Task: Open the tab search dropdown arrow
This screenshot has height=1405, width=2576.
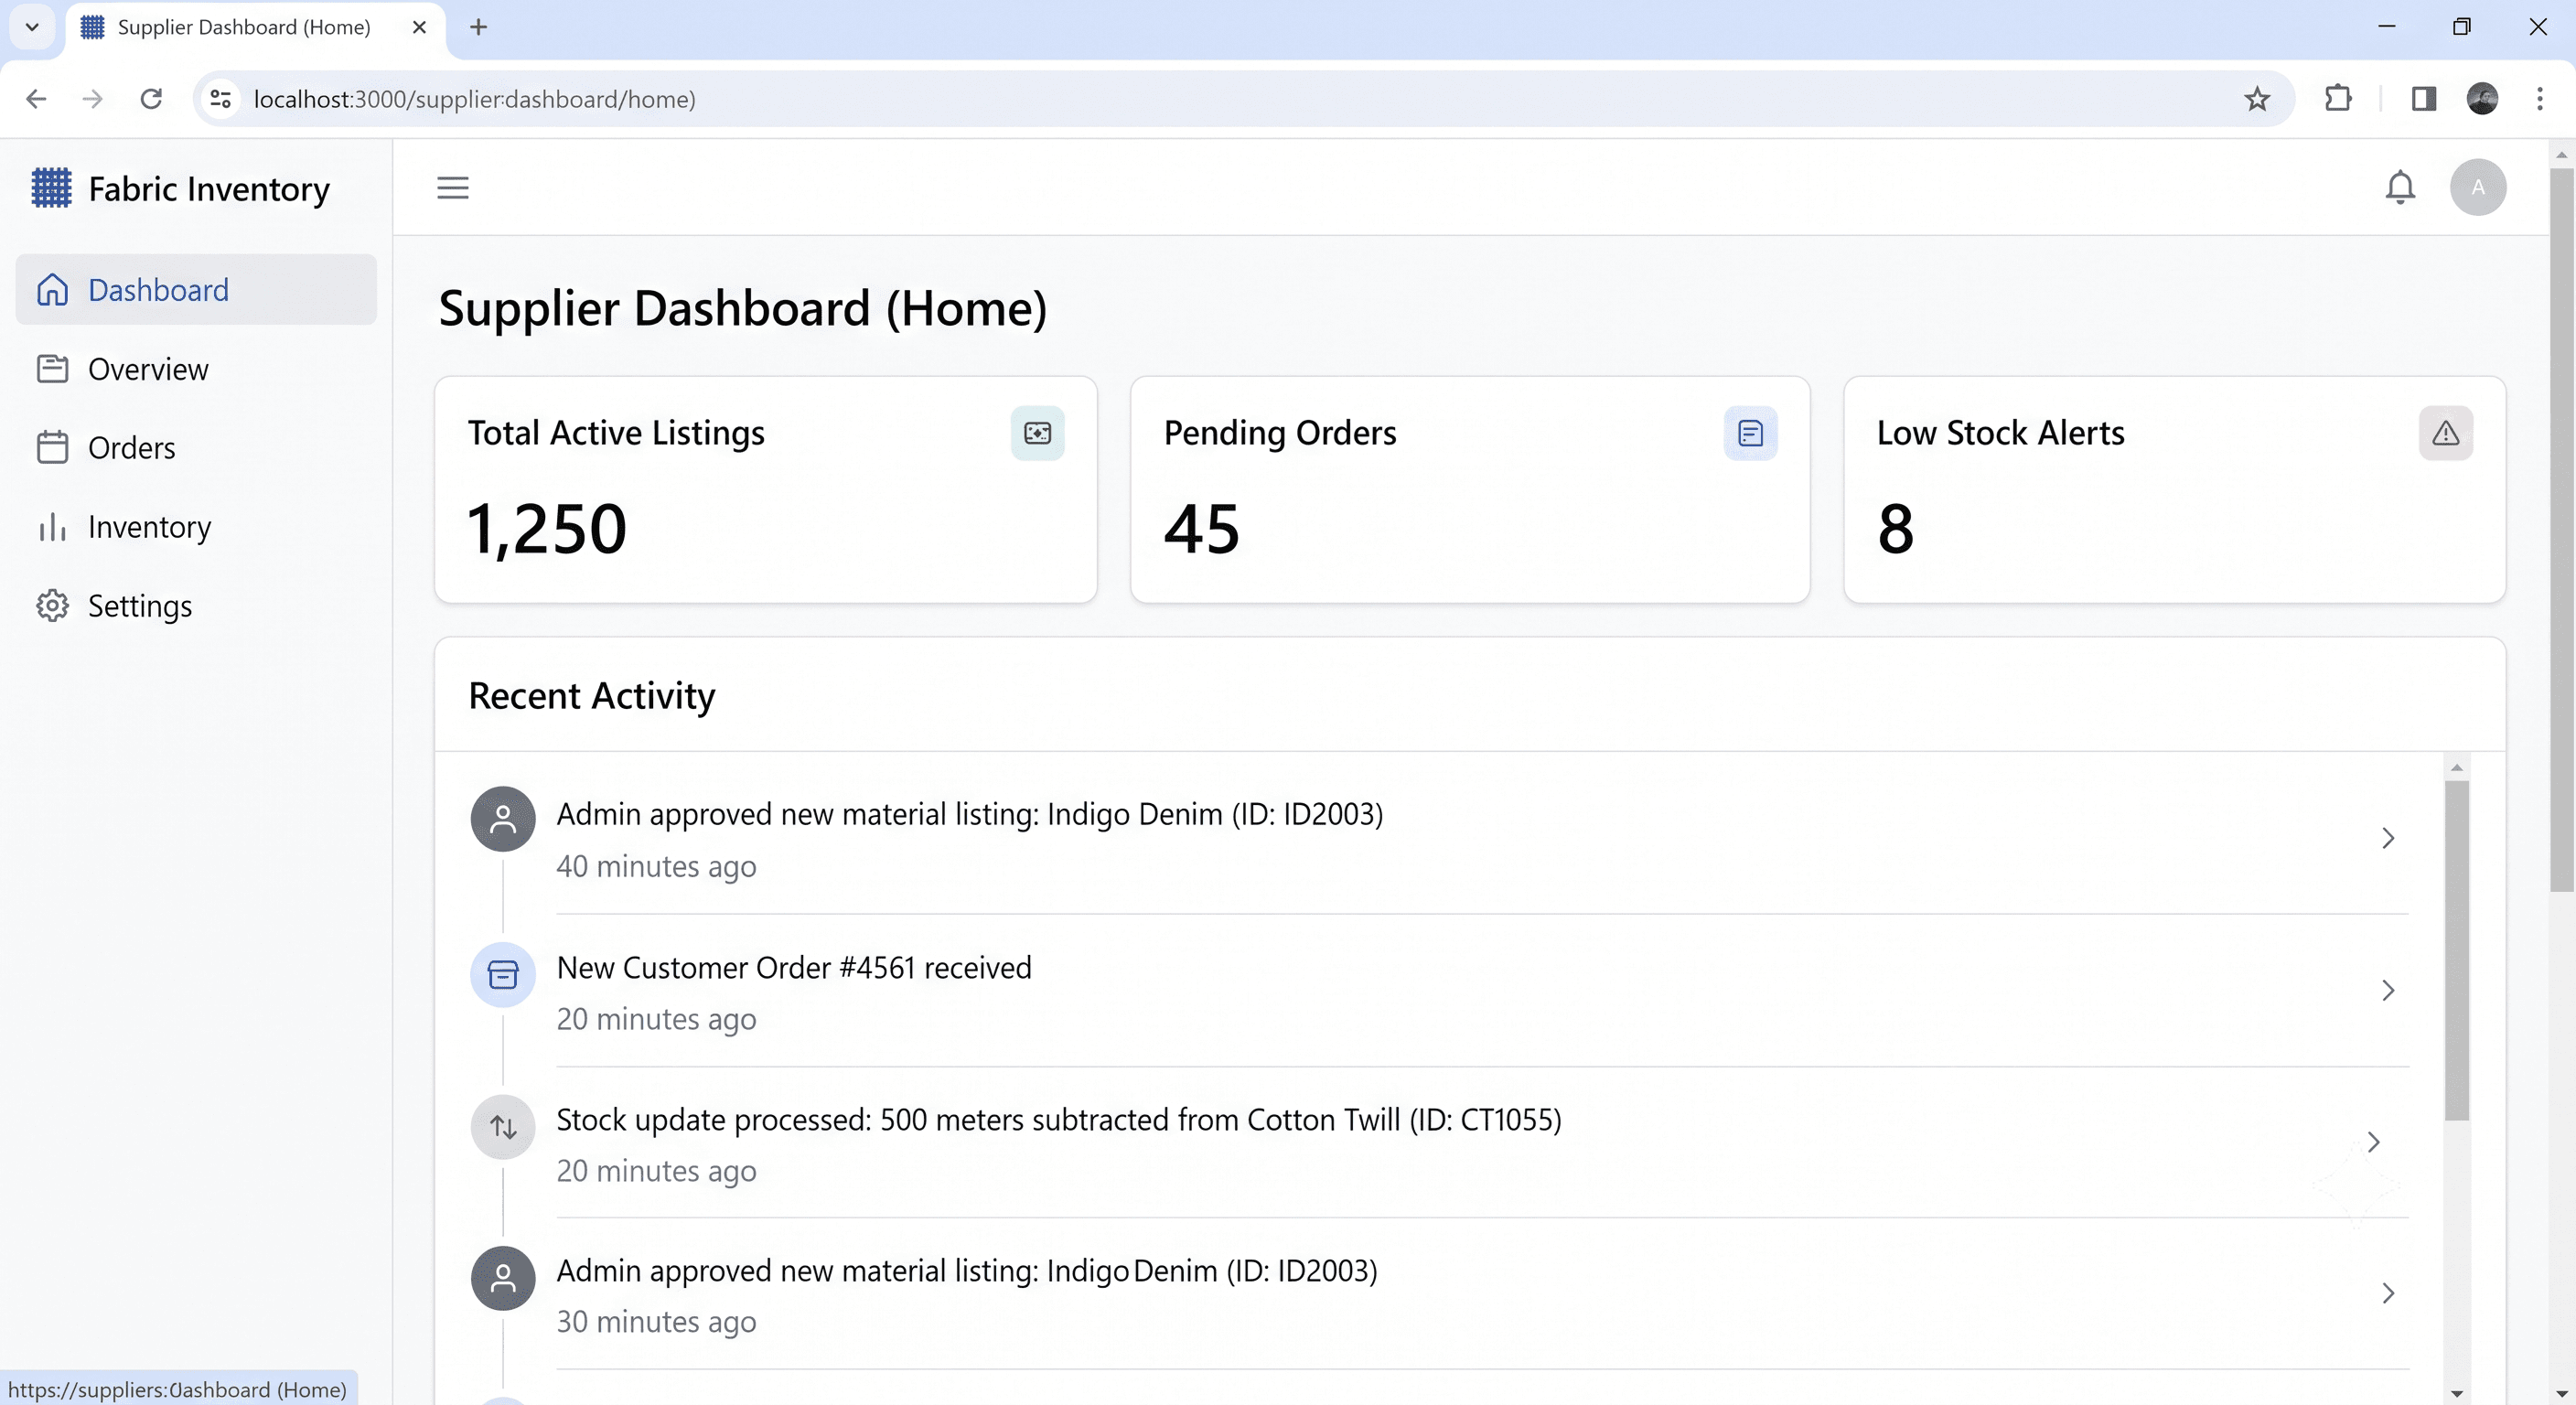Action: [32, 27]
